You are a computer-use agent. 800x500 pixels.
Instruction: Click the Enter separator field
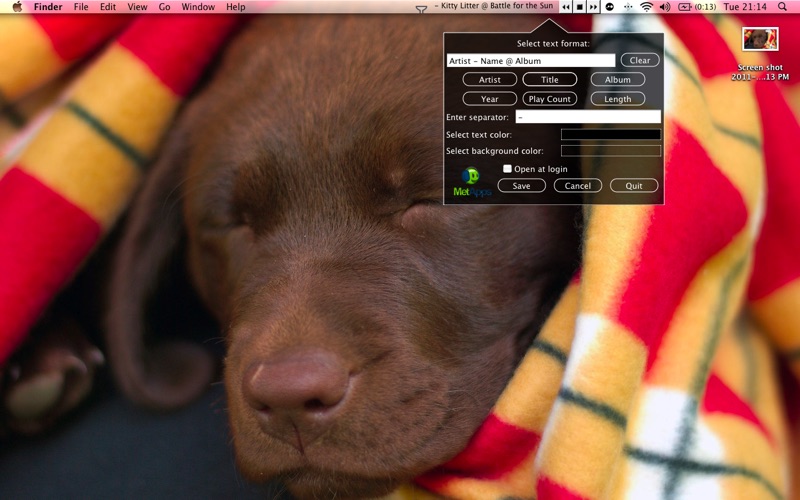click(588, 117)
